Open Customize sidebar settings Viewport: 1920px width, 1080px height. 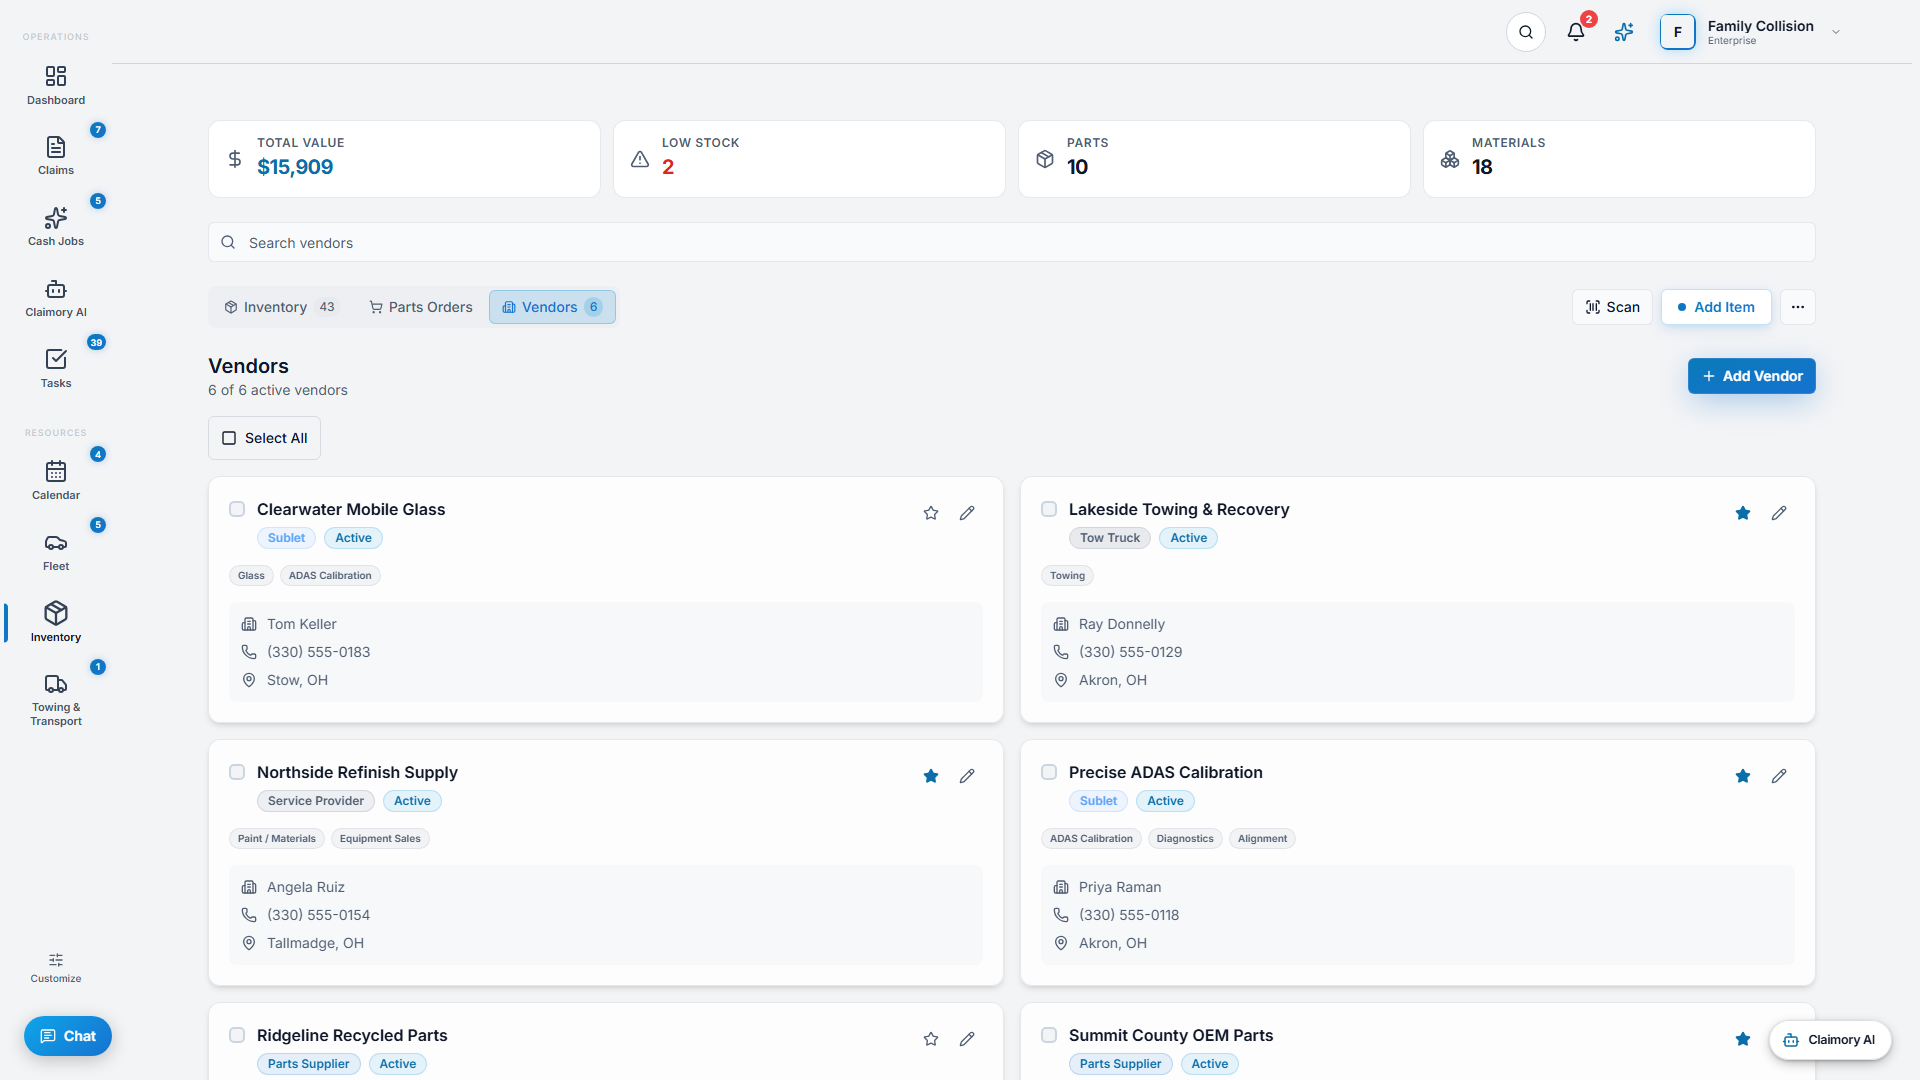click(56, 968)
